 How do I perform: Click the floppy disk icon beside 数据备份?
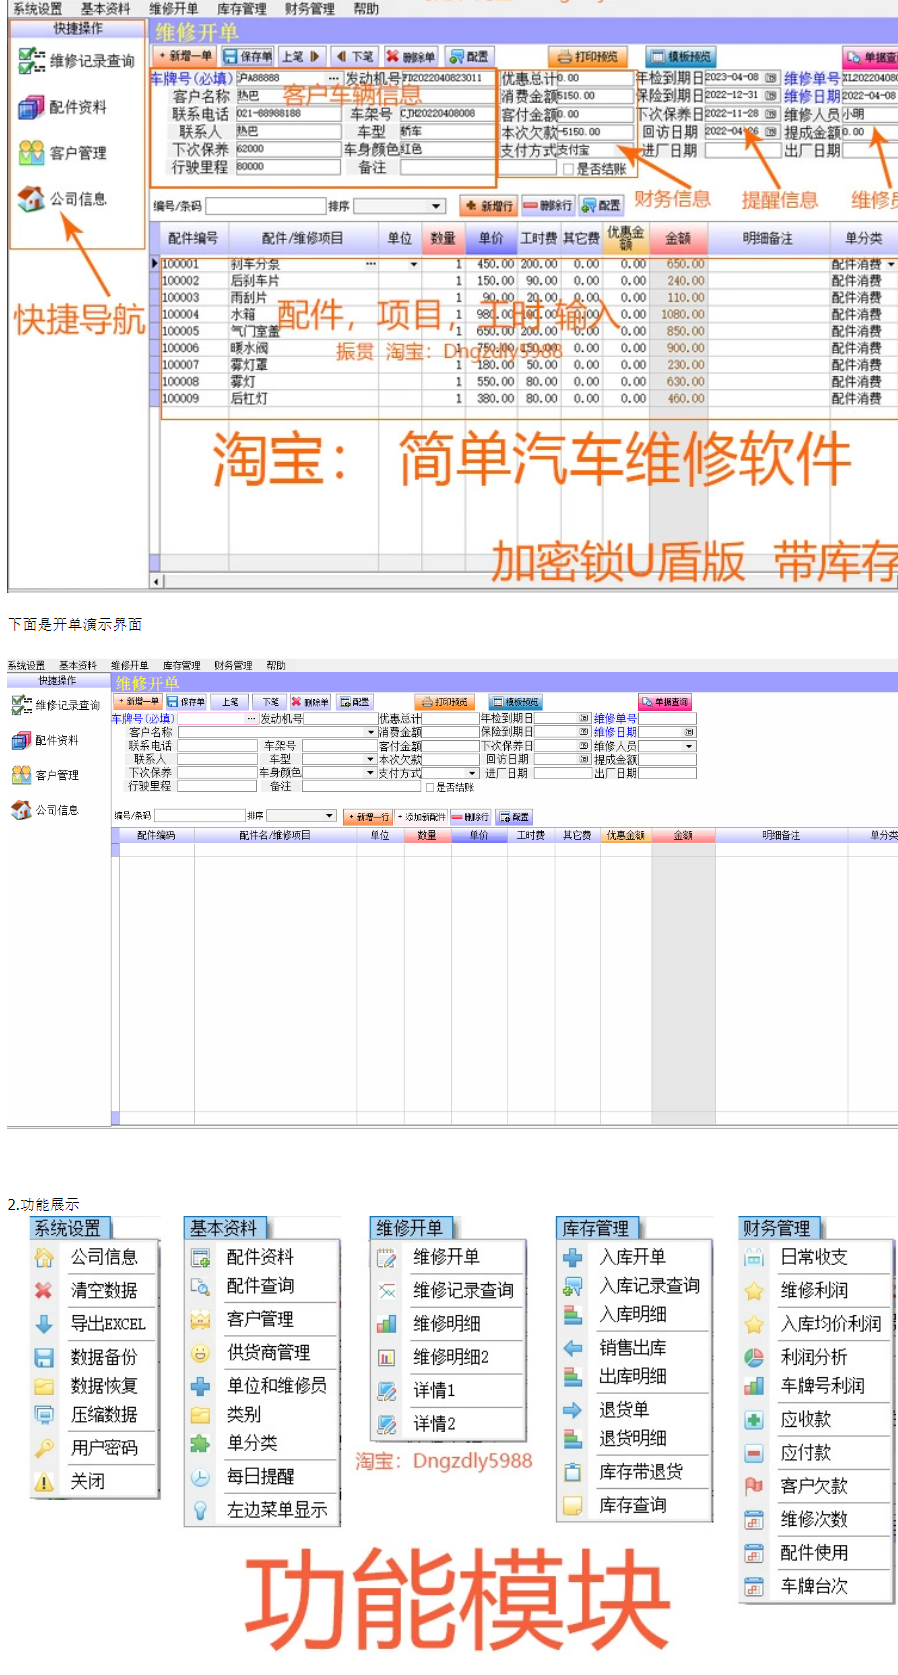[44, 1357]
